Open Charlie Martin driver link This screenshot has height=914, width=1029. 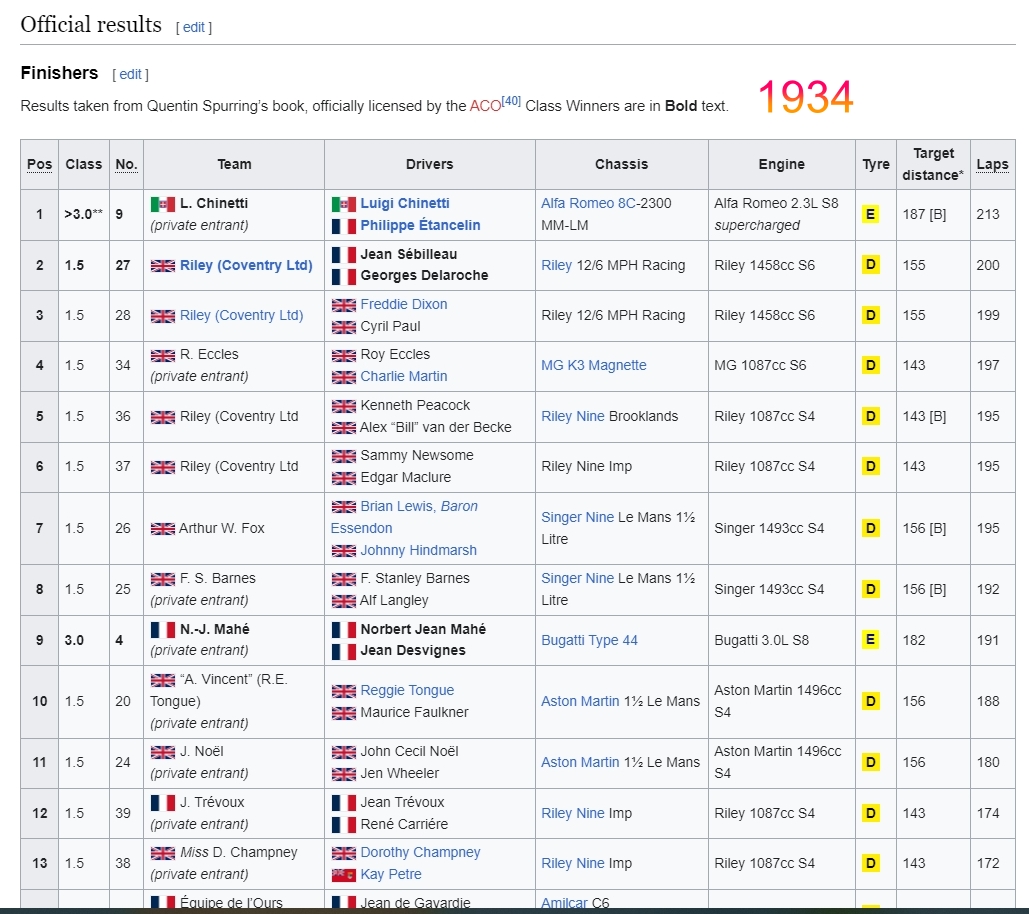[404, 376]
